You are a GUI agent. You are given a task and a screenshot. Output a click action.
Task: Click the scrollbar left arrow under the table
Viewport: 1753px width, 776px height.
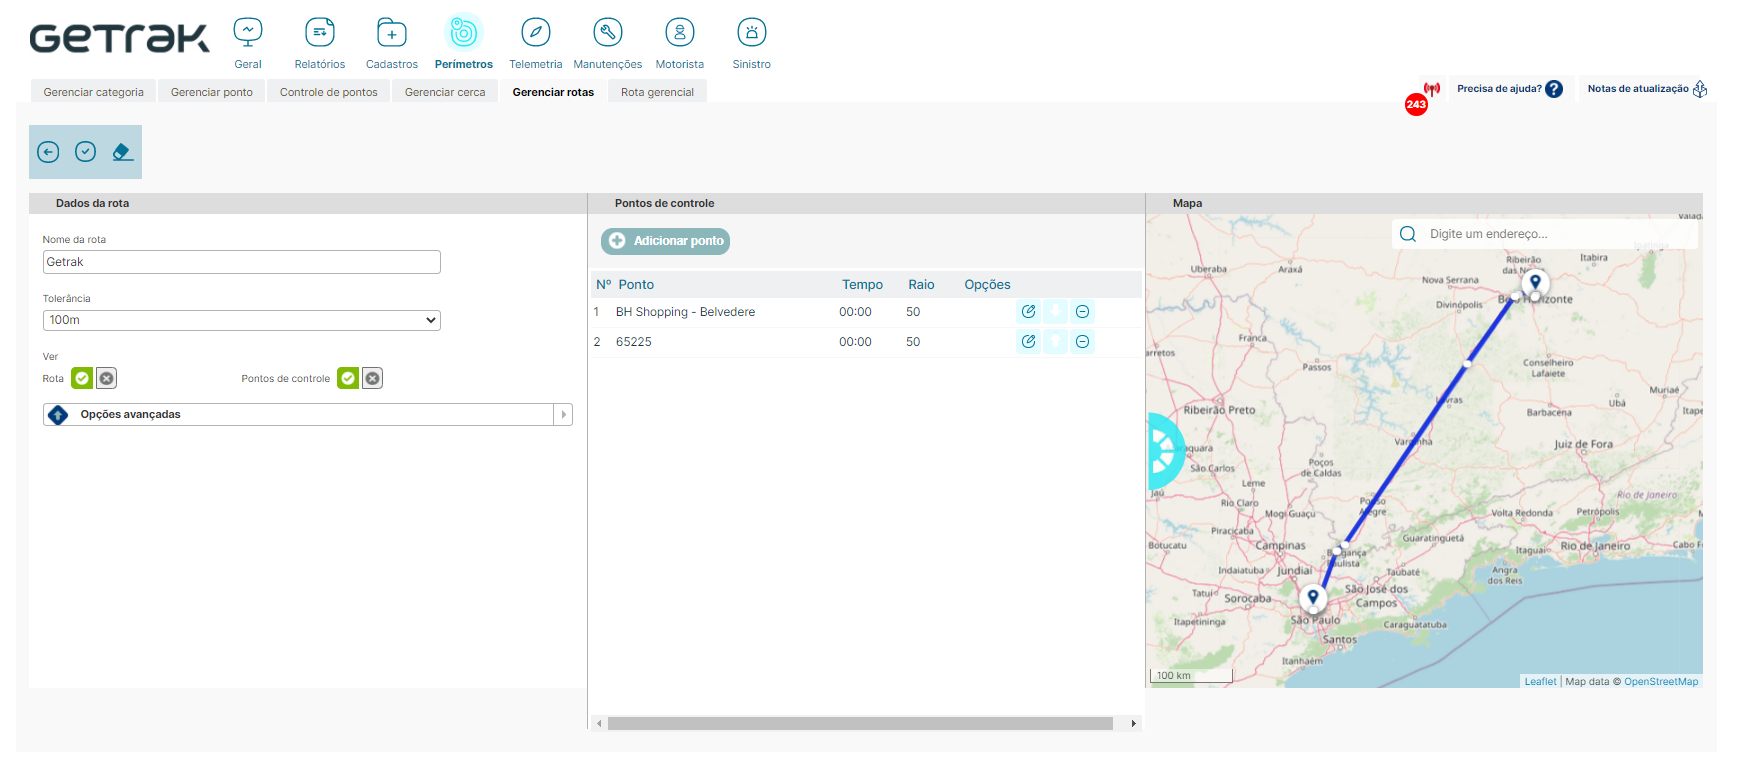[599, 723]
